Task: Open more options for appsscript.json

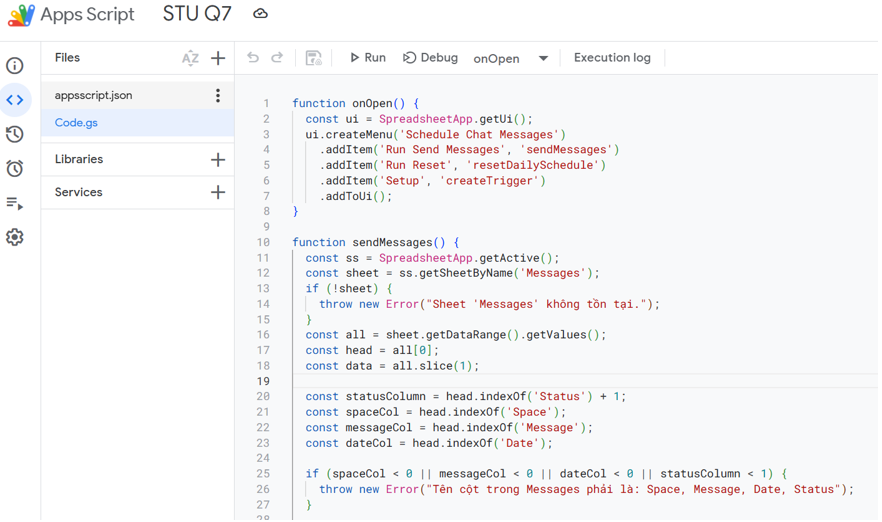Action: [218, 95]
